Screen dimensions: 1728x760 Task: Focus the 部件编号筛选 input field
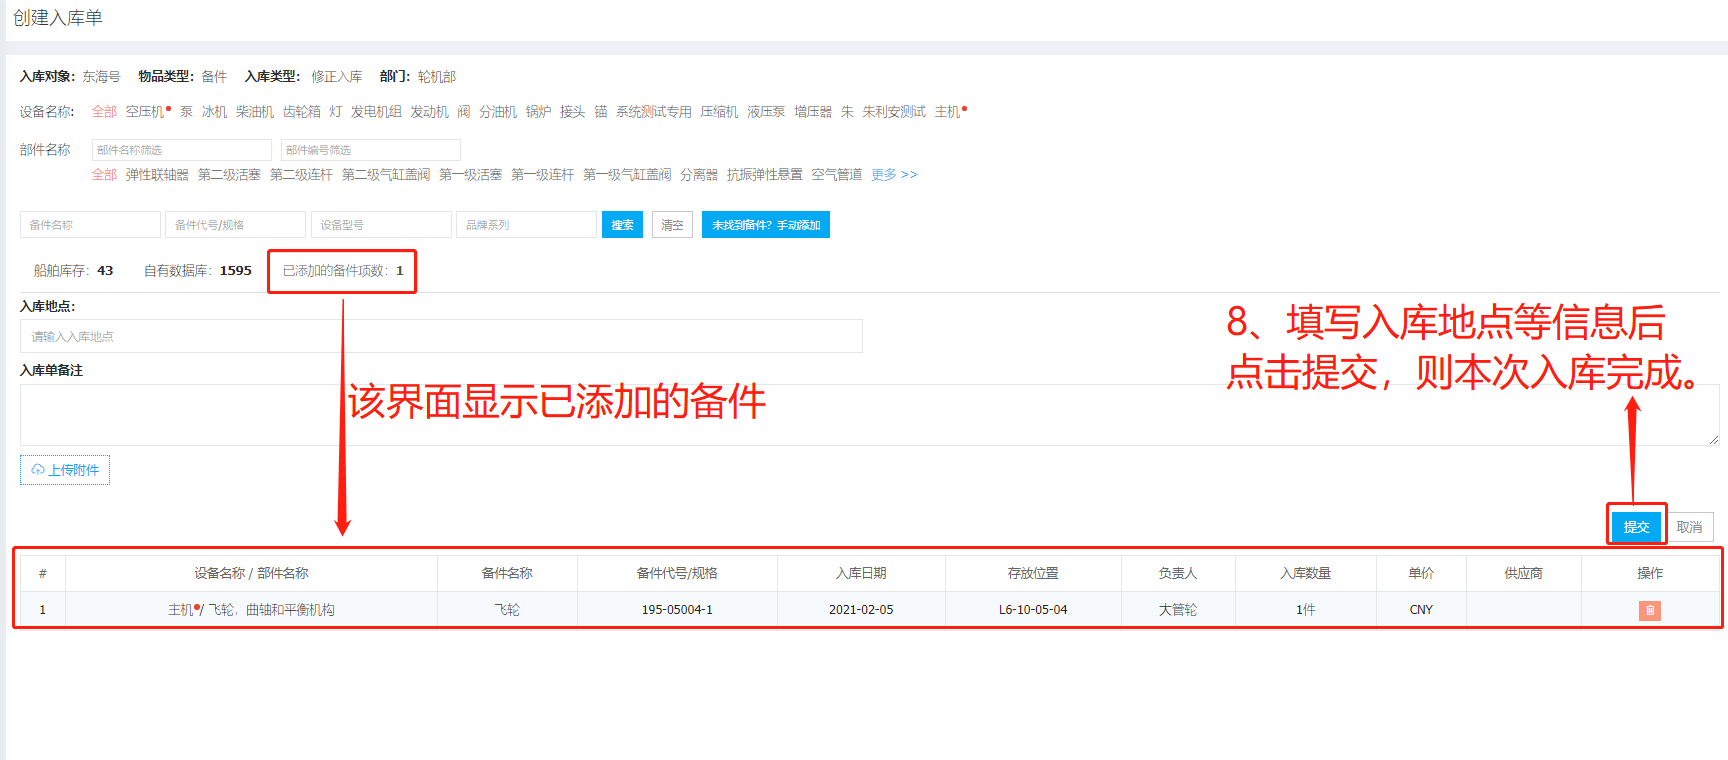(x=370, y=150)
